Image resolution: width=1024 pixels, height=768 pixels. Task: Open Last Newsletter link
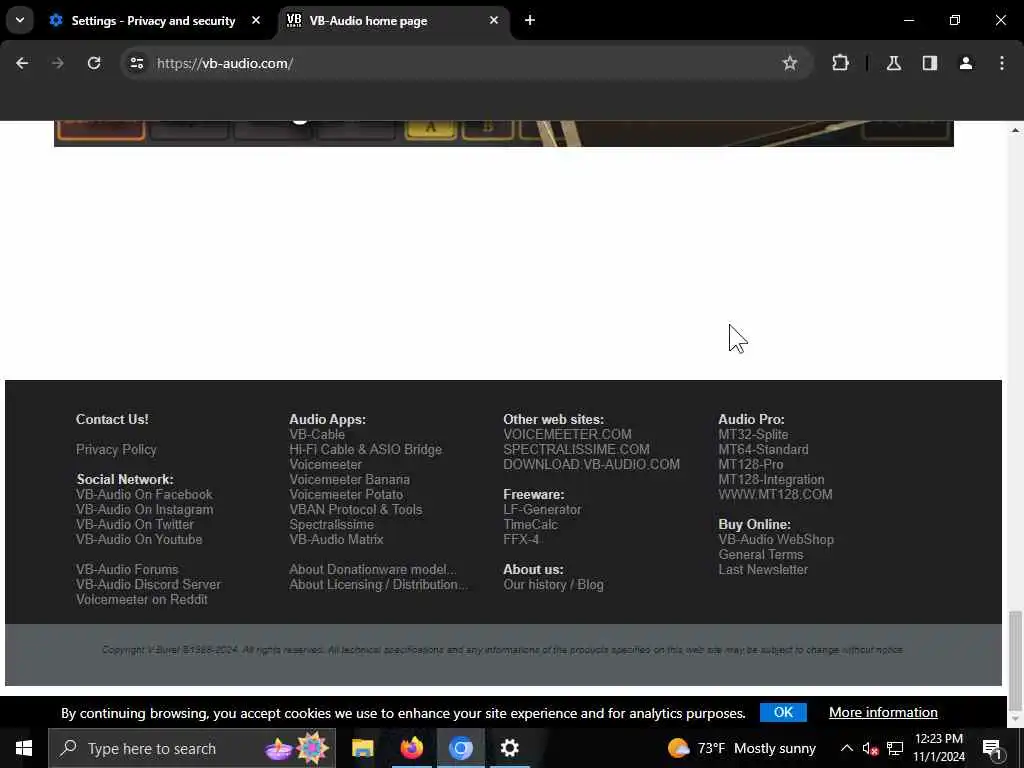pos(763,569)
